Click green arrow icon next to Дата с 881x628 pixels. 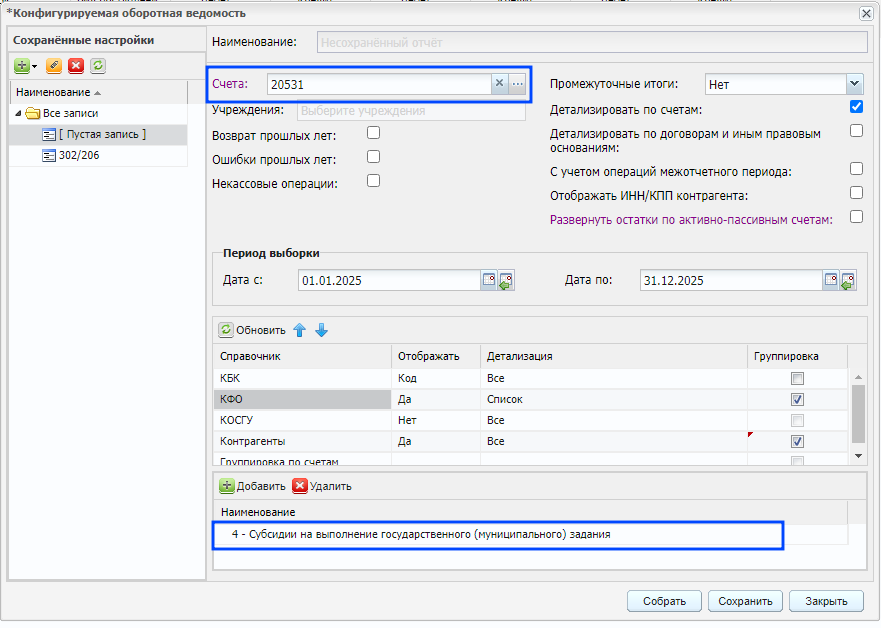[x=506, y=280]
